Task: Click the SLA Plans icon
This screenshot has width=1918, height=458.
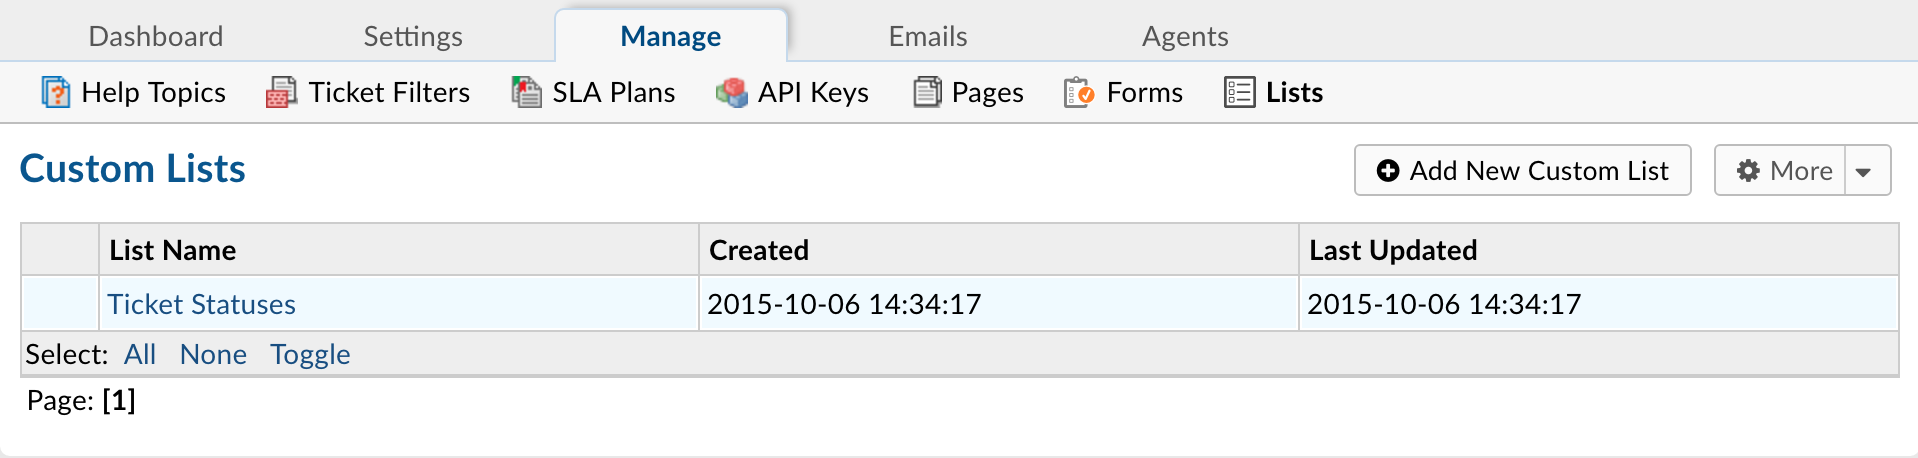Action: click(x=526, y=92)
